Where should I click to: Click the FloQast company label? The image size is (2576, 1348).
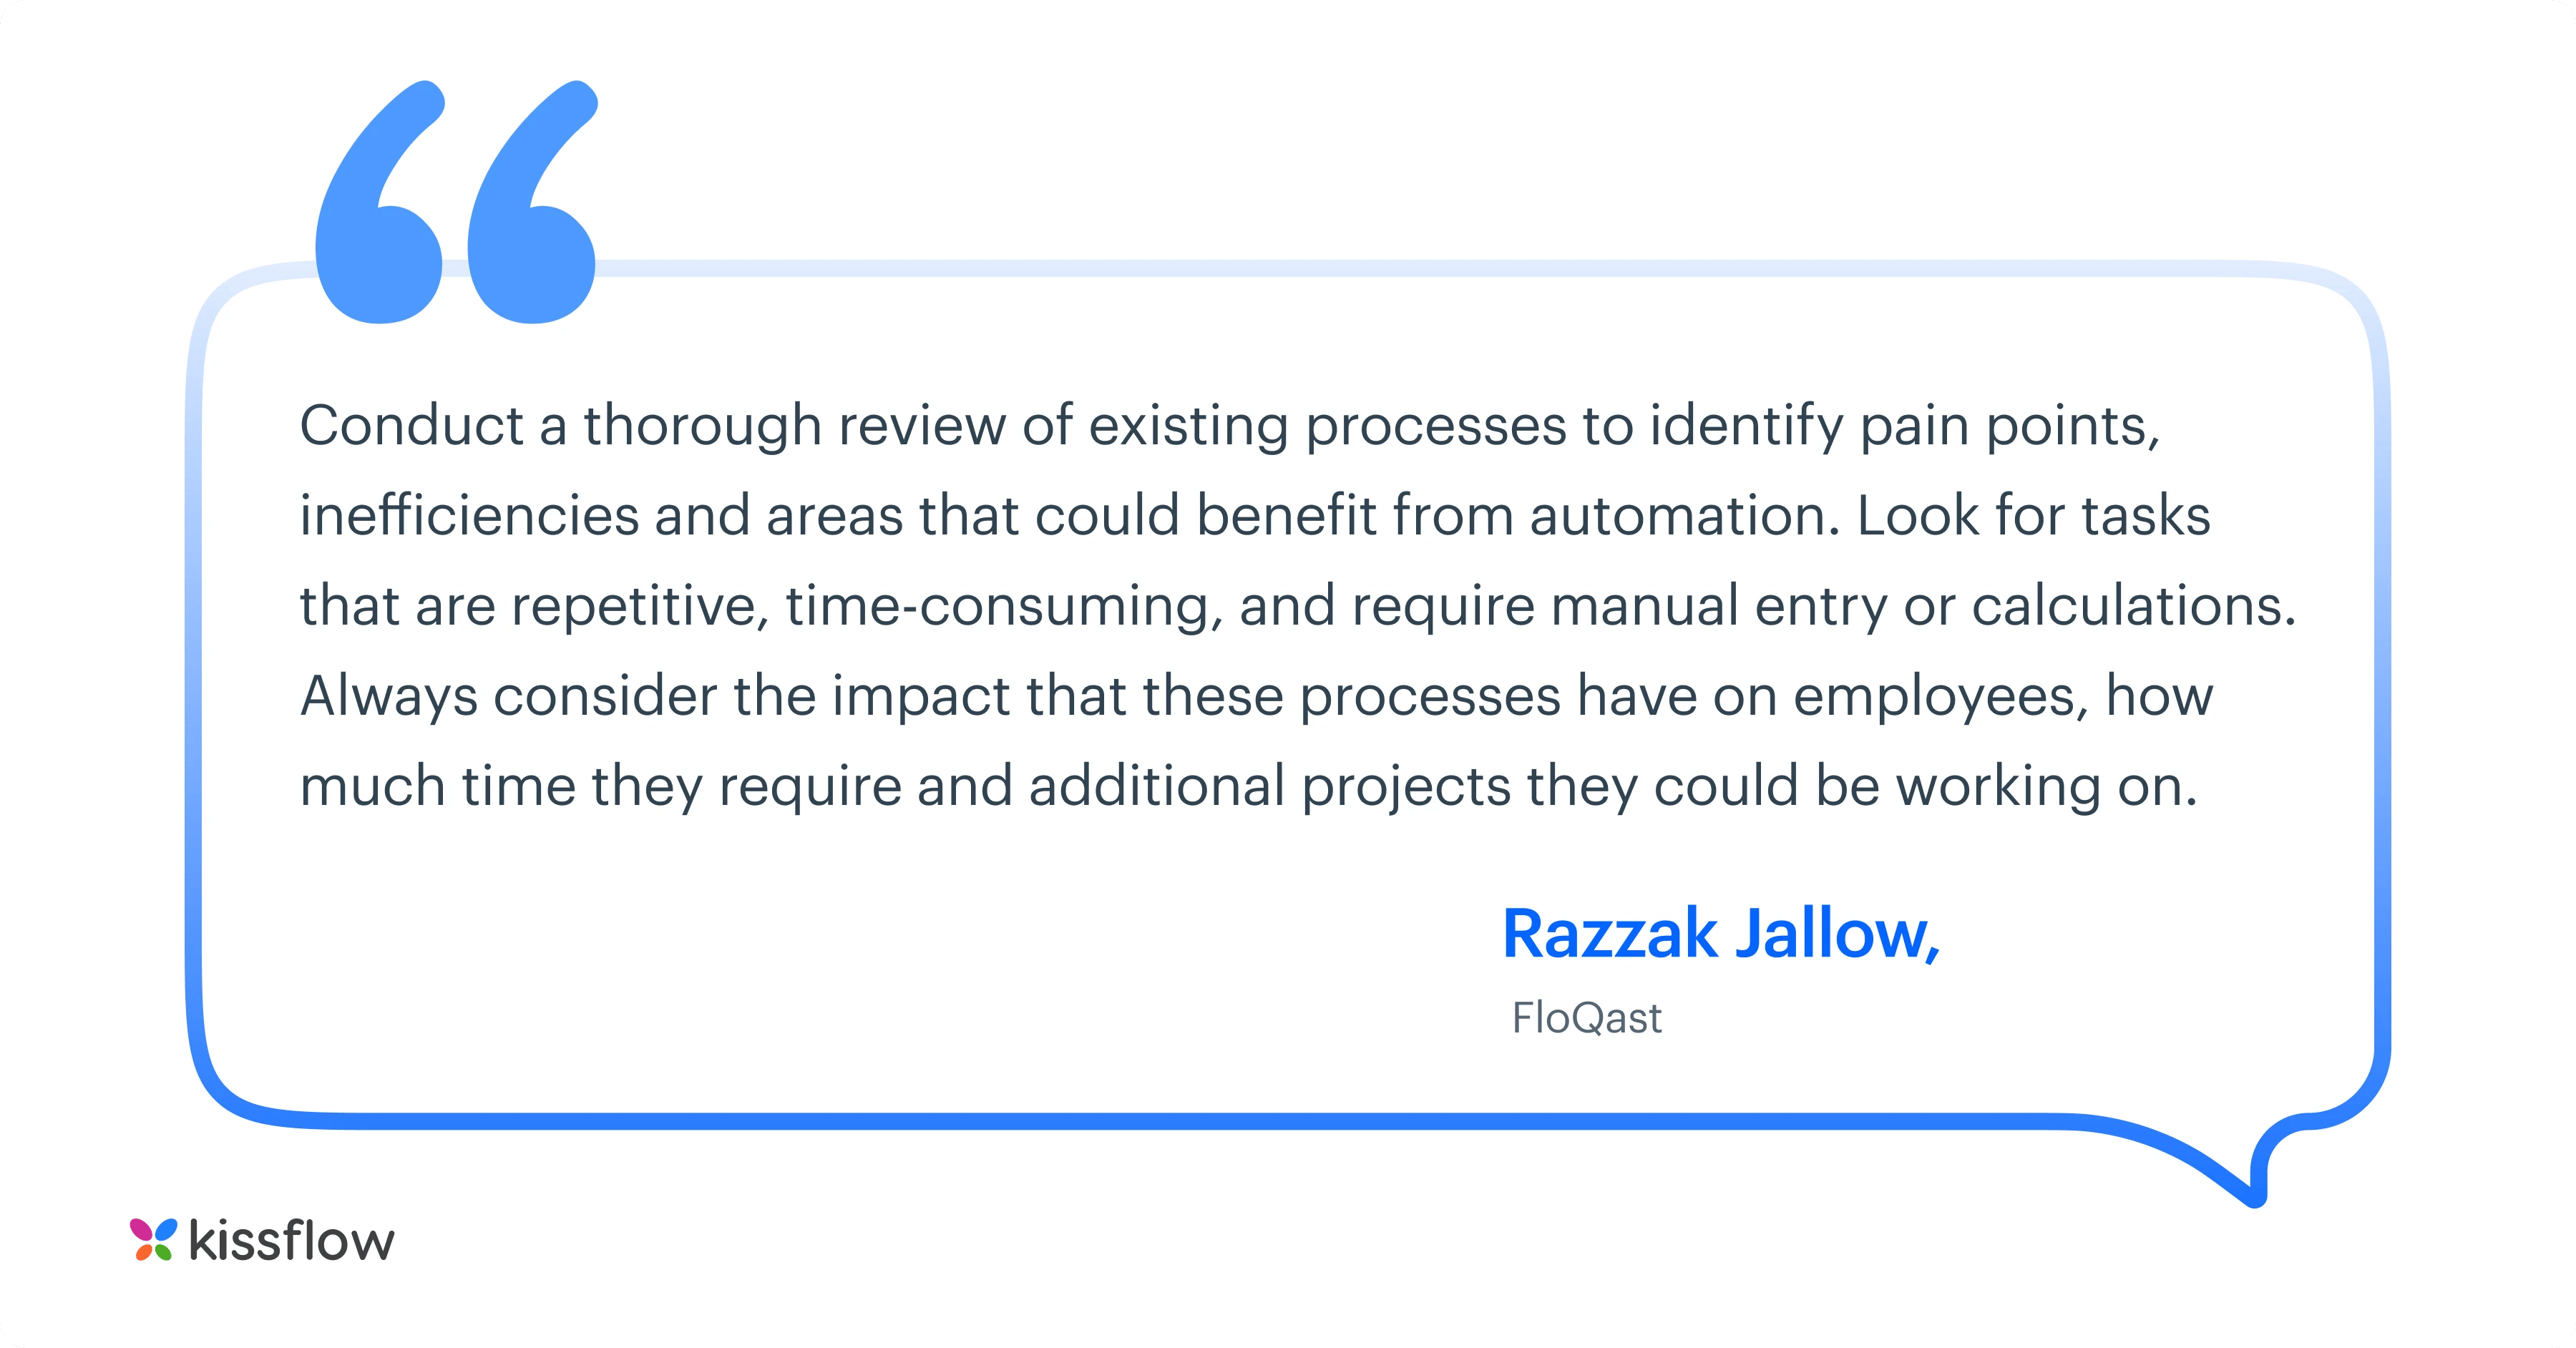[1586, 1018]
